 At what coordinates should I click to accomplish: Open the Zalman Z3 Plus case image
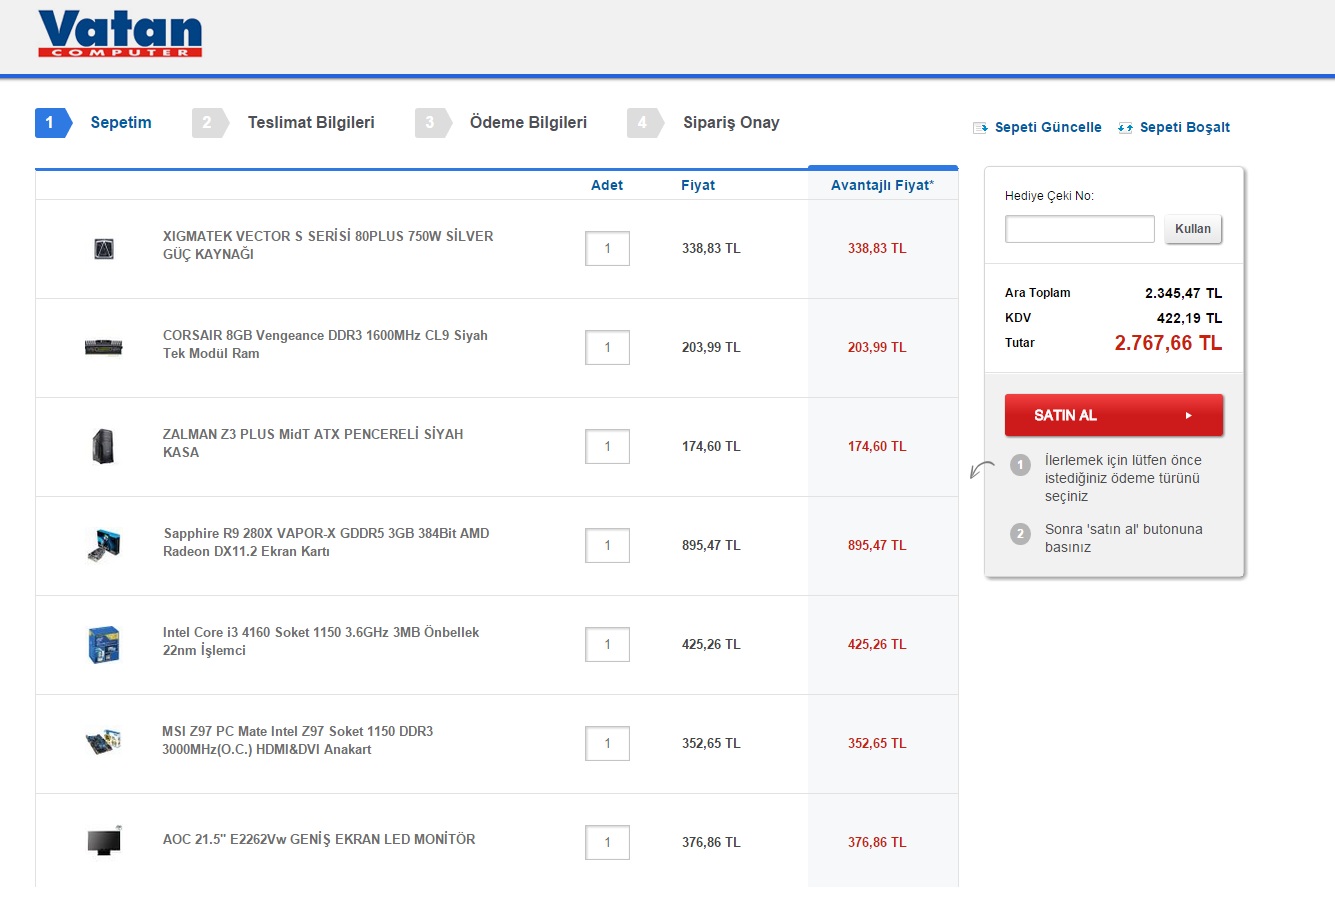point(104,446)
